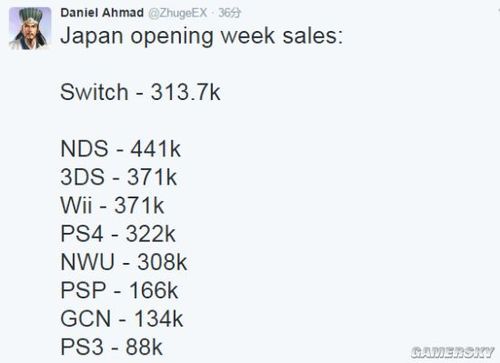
Task: Click the 3DS - 371k line
Action: [x=119, y=177]
